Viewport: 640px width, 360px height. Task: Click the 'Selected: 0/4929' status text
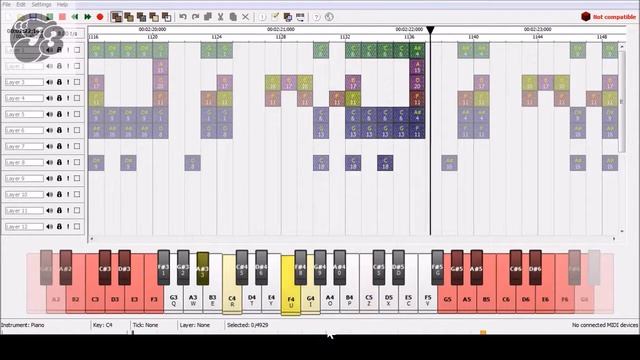point(247,325)
